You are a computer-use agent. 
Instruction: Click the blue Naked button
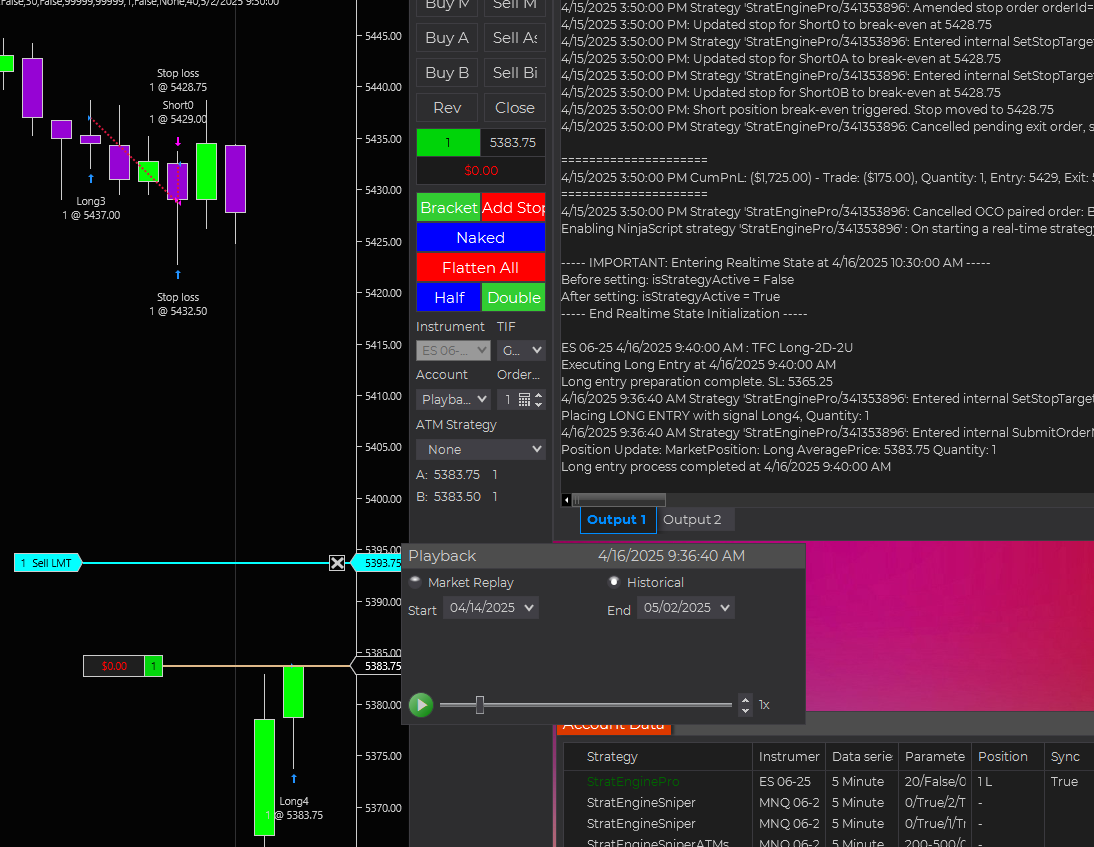pyautogui.click(x=481, y=237)
